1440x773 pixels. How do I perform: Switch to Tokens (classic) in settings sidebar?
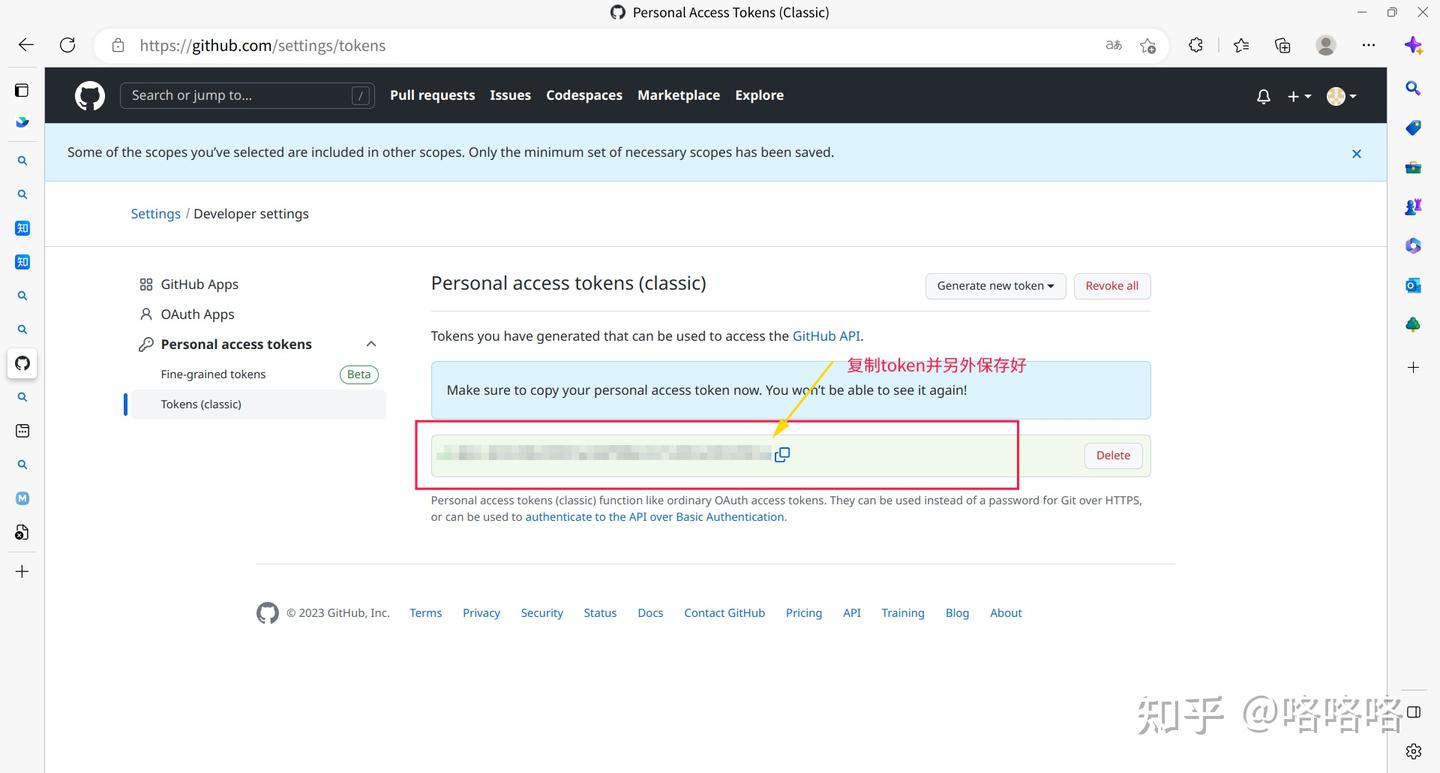pyautogui.click(x=201, y=404)
